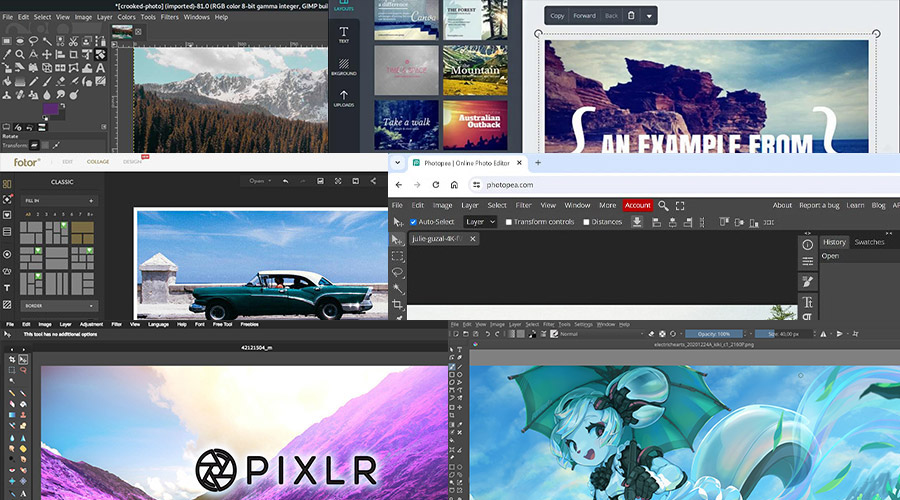Switch to the Swatches tab in Photopea
Screen dimensions: 900x500
tap(868, 242)
